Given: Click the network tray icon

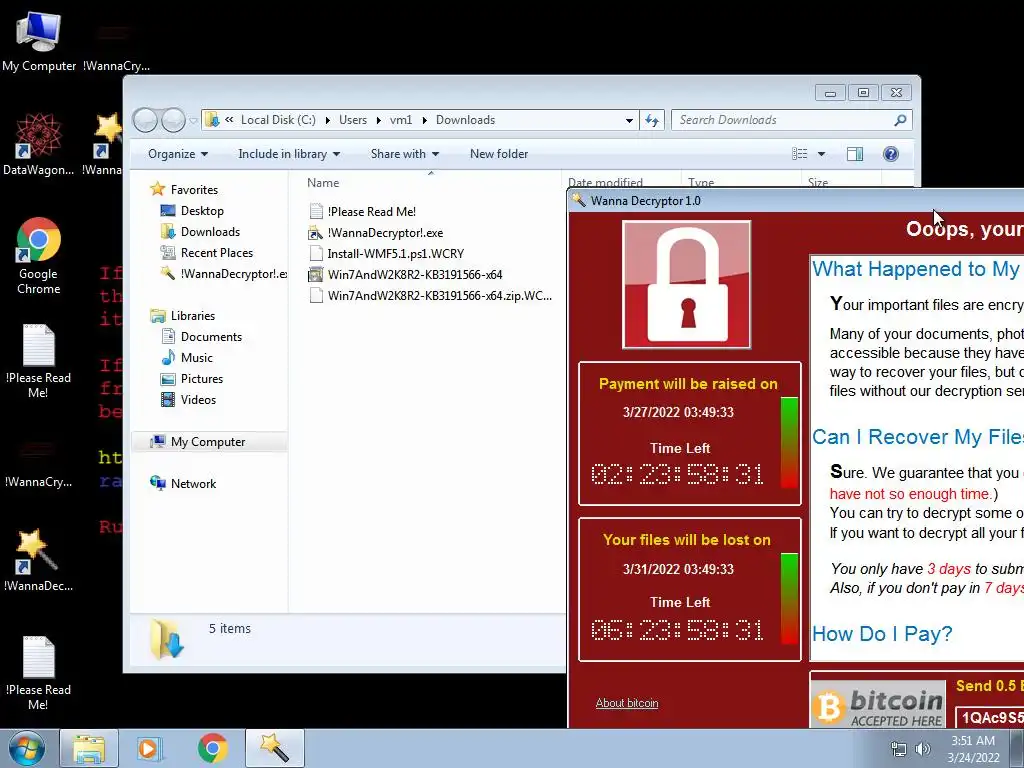Looking at the screenshot, I should pos(899,749).
